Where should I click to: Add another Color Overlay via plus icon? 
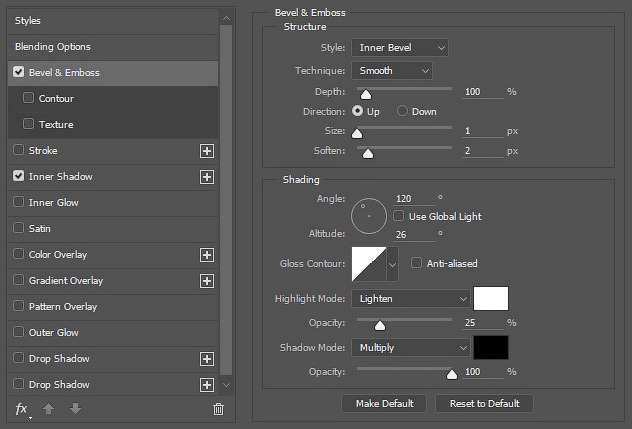207,255
